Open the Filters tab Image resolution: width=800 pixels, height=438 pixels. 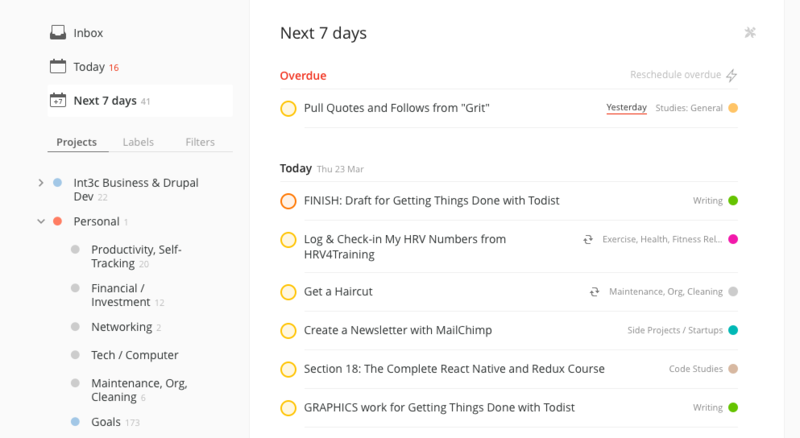coord(200,142)
